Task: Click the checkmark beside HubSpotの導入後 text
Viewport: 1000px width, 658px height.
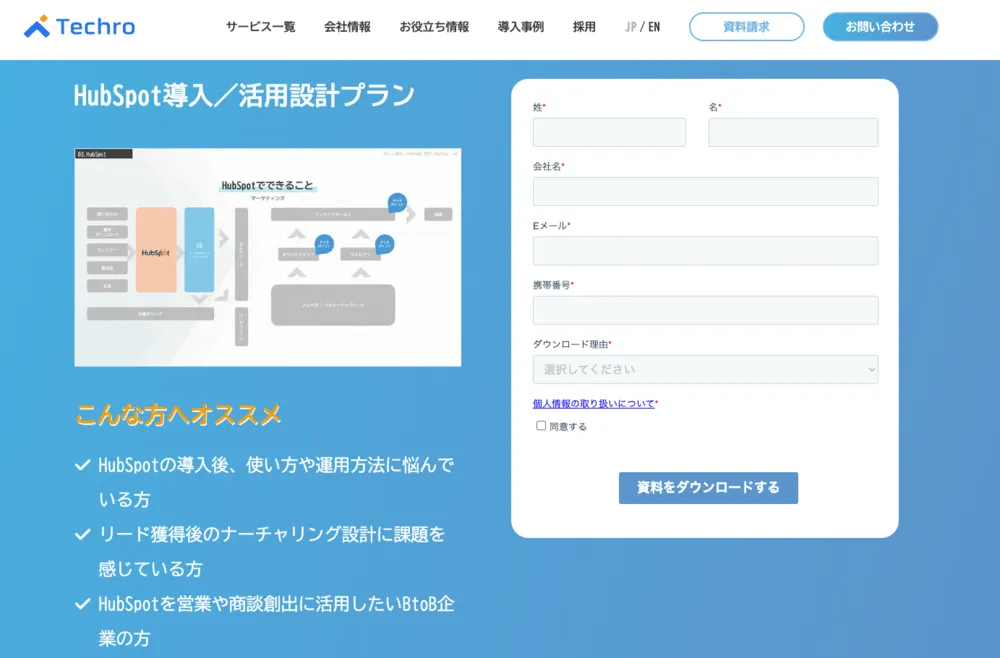Action: 82,465
